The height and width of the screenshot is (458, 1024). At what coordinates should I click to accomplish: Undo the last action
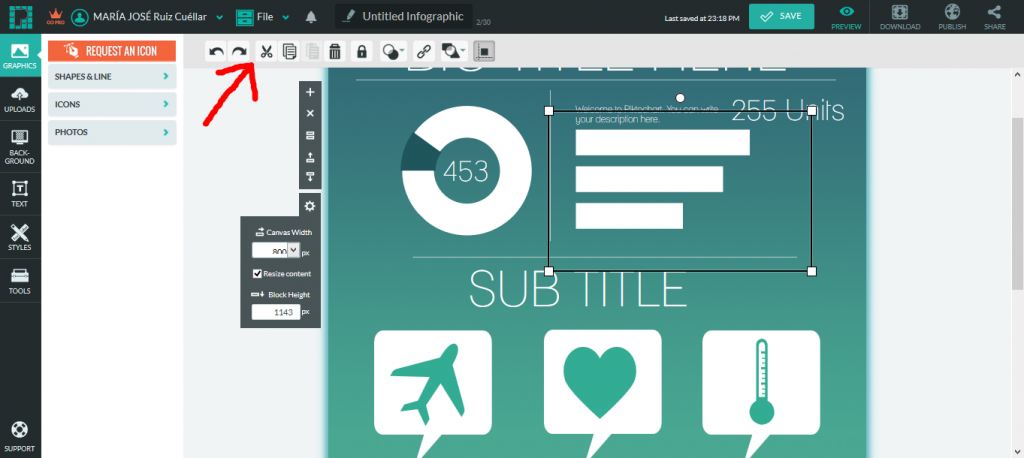216,51
